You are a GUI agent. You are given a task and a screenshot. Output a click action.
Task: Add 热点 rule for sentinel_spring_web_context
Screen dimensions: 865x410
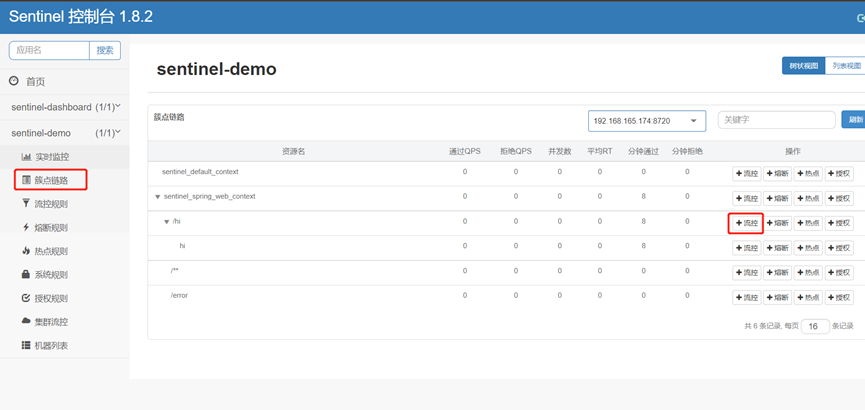coord(808,198)
